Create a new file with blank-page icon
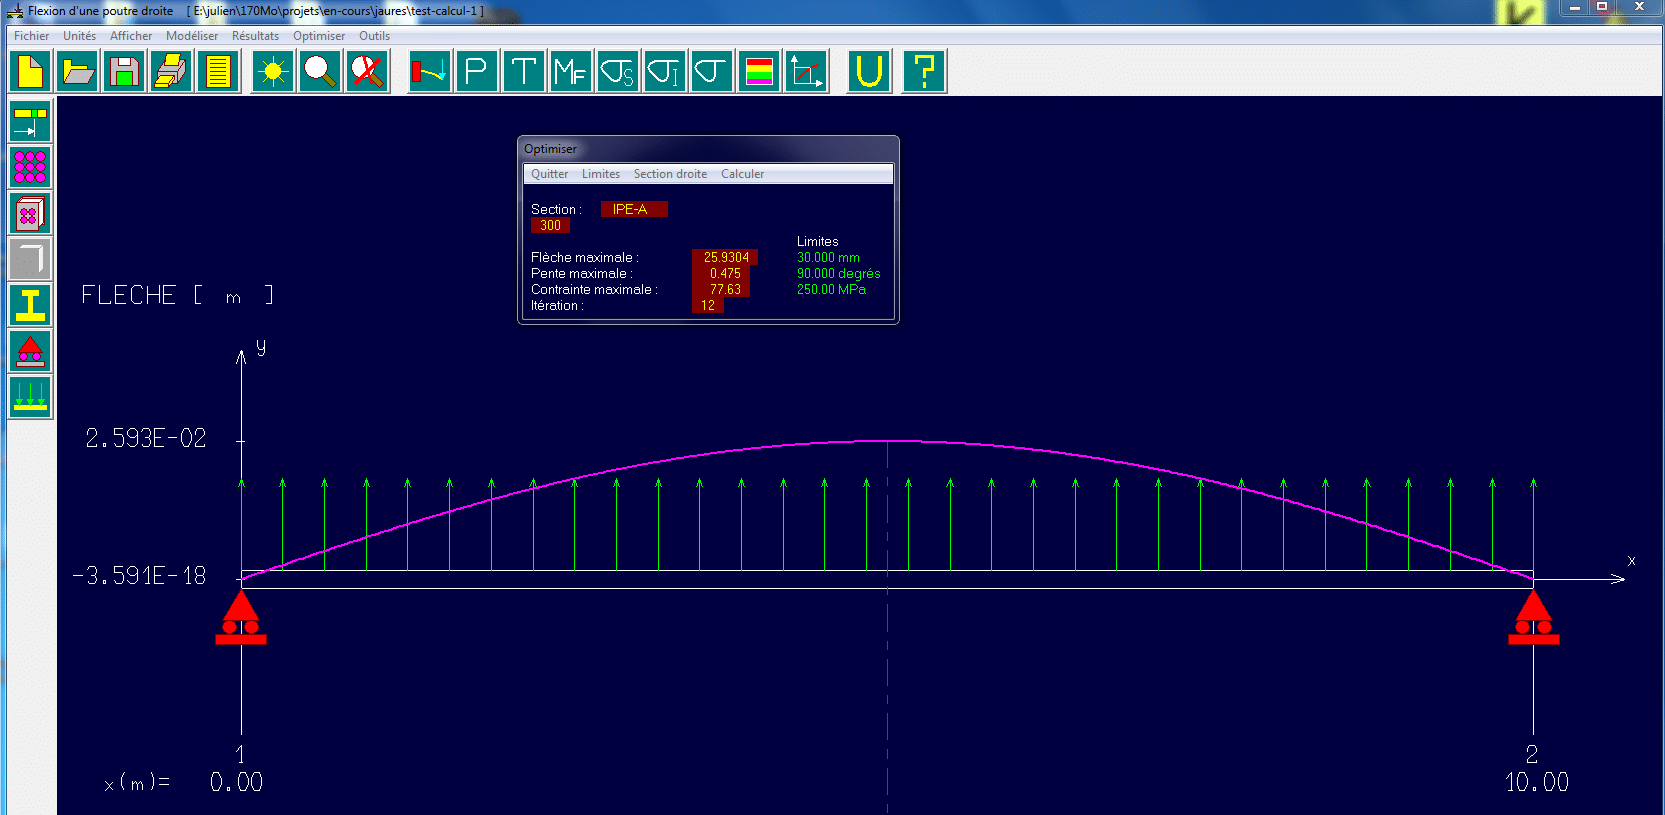Viewport: 1665px width, 815px height. (31, 72)
